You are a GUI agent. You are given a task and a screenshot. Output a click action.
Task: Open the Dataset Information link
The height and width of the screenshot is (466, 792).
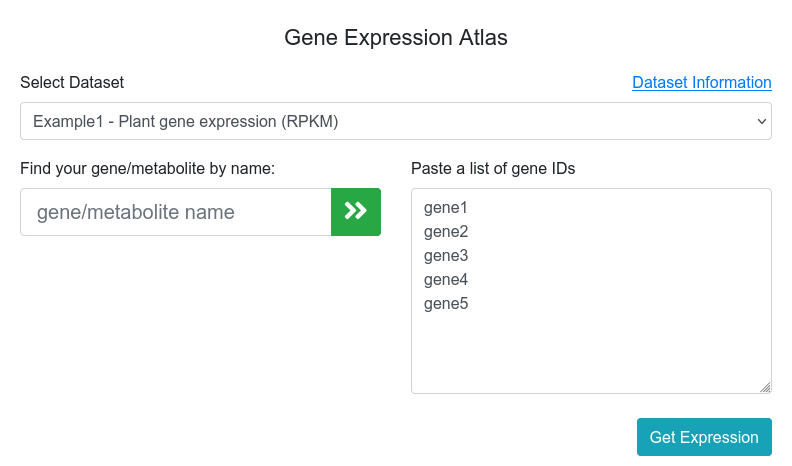[x=701, y=83]
